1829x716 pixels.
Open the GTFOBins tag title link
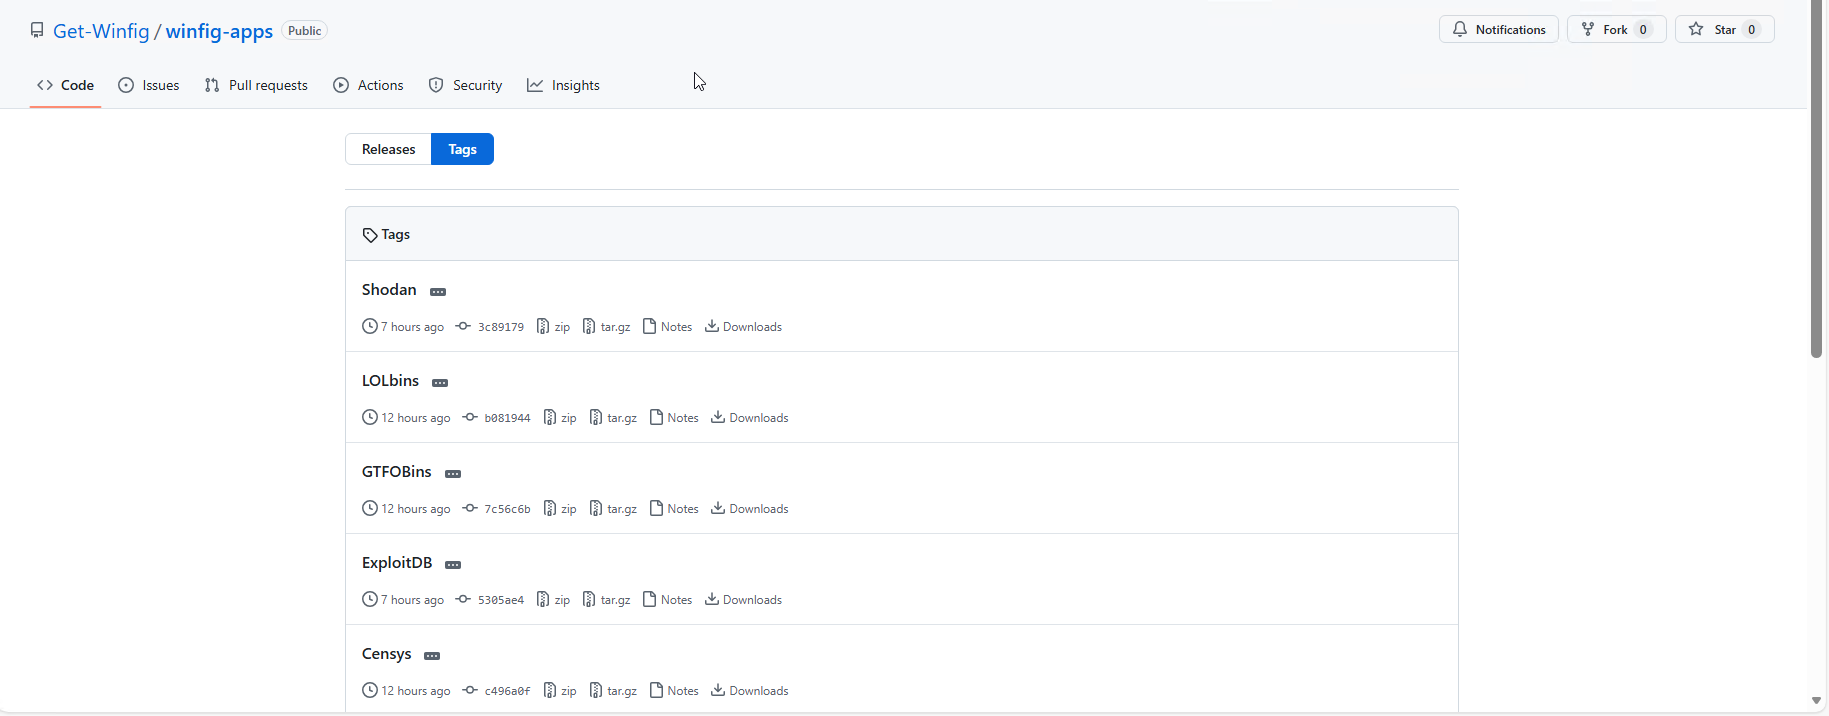397,472
